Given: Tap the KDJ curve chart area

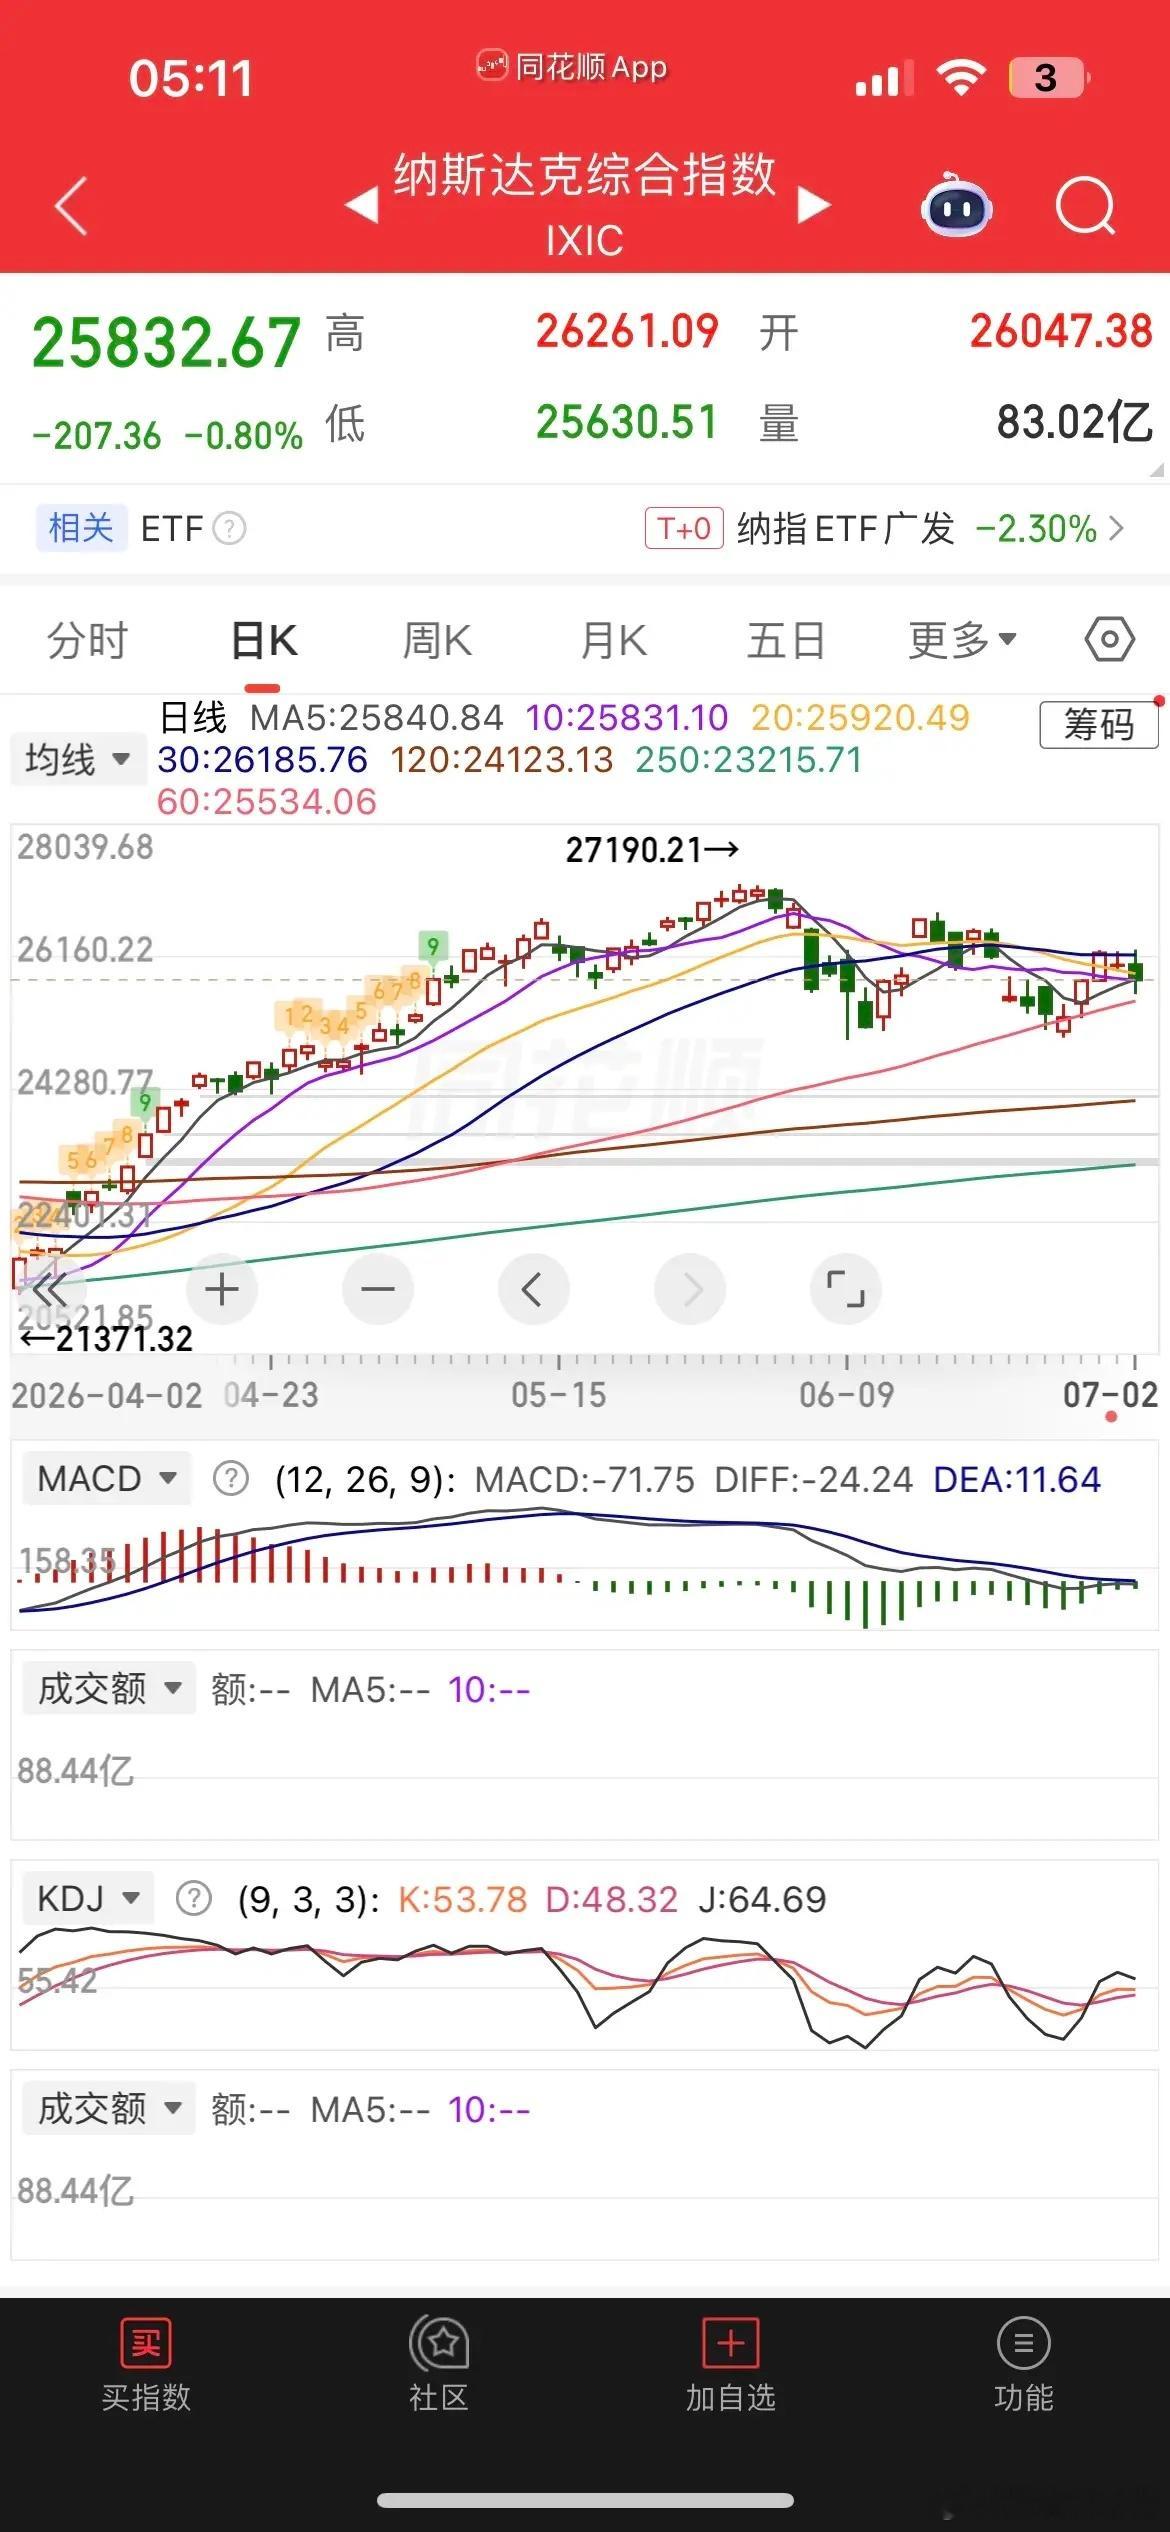Looking at the screenshot, I should click(584, 1988).
